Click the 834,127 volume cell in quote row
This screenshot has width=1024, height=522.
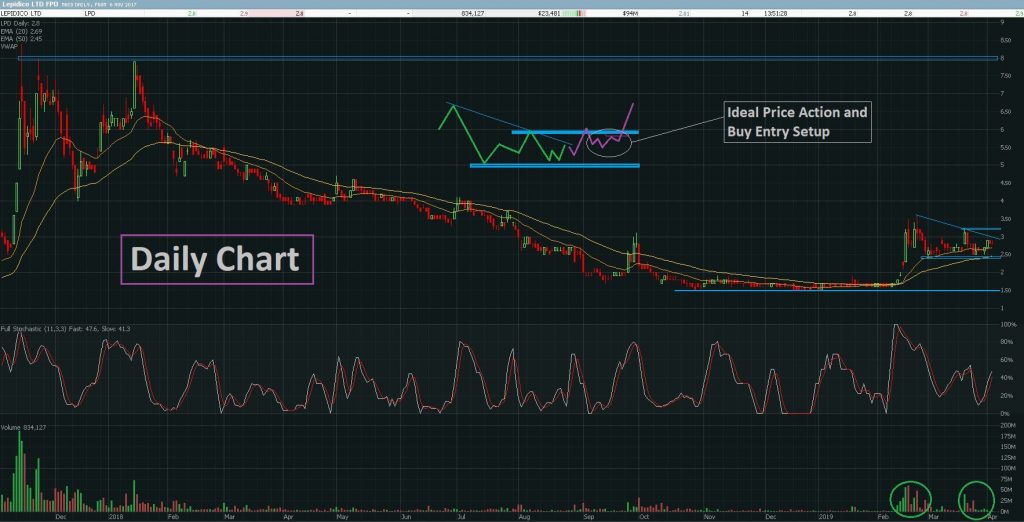pos(472,12)
